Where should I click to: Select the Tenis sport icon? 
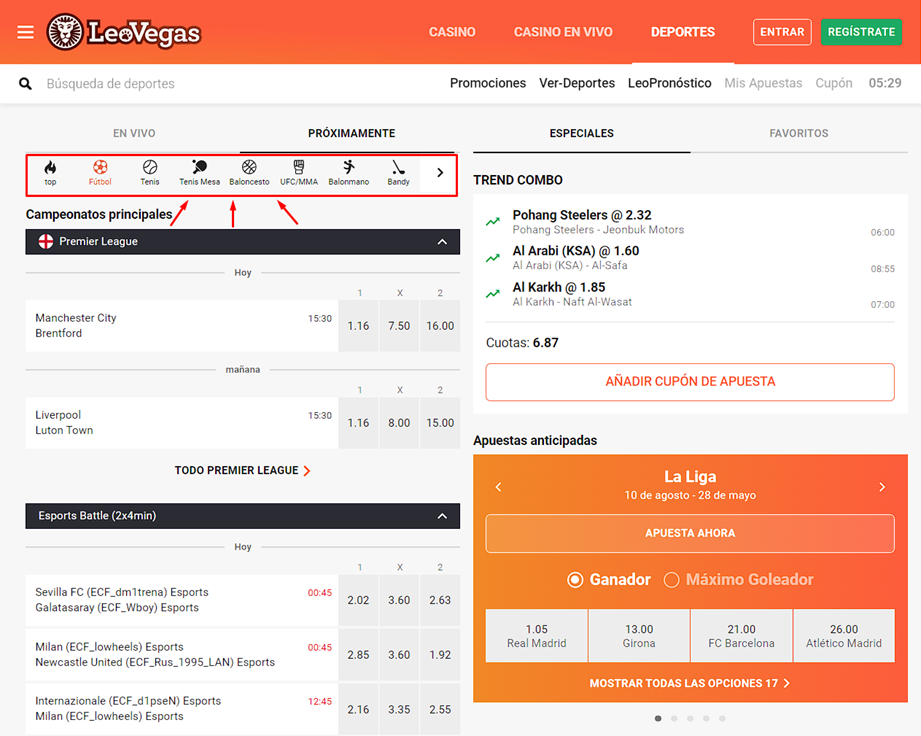click(150, 173)
